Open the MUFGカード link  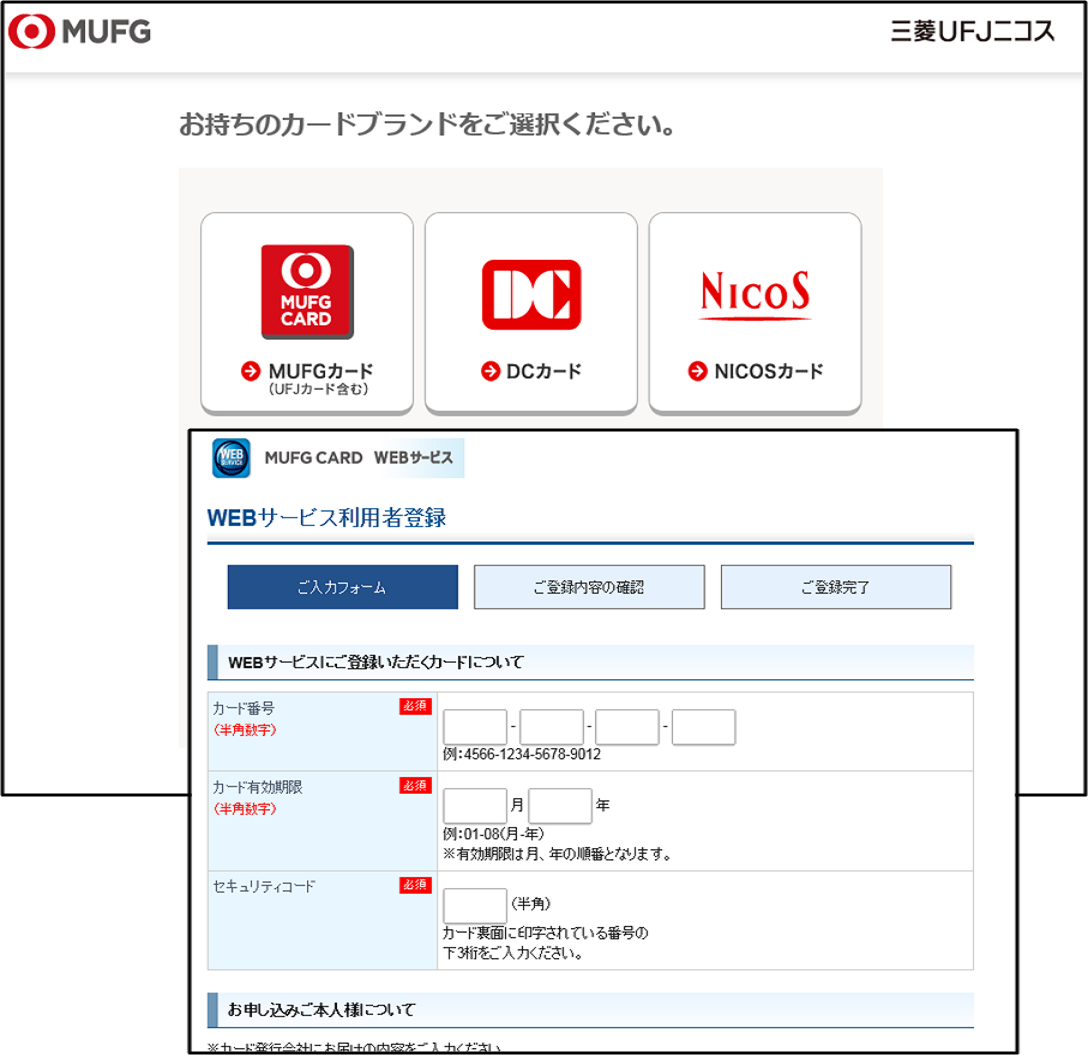320,372
